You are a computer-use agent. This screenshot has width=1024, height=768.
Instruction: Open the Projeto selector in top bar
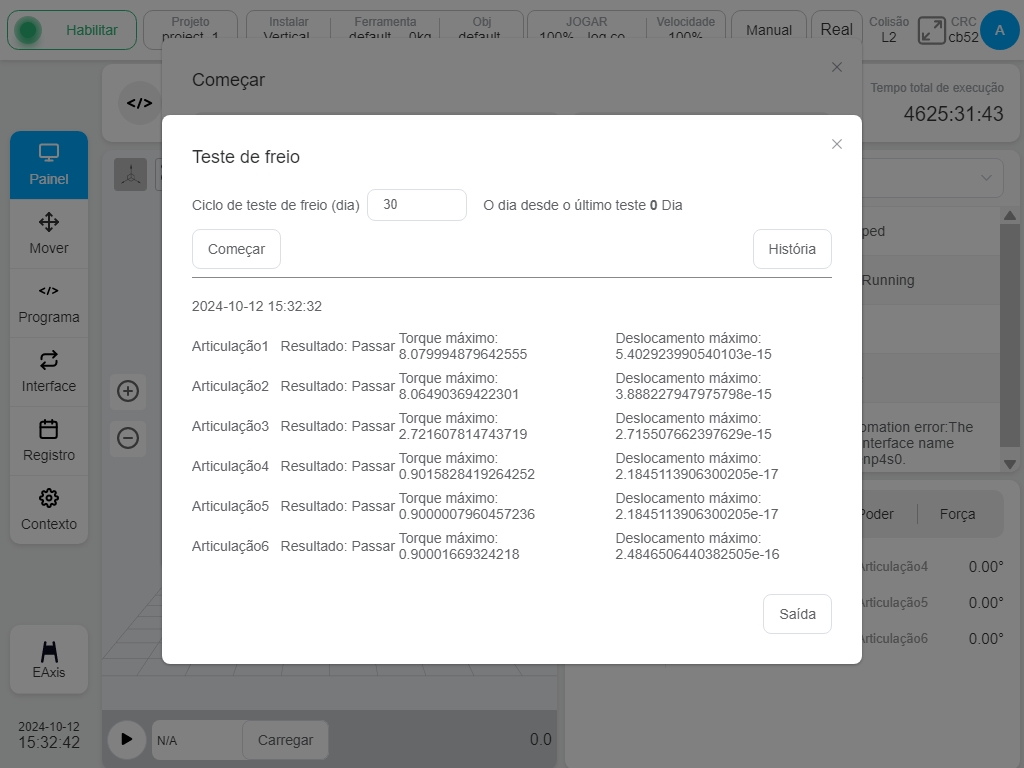190,29
